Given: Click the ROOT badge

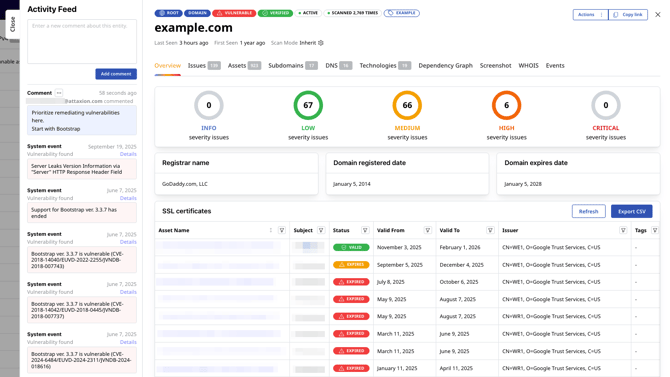Looking at the screenshot, I should point(168,13).
